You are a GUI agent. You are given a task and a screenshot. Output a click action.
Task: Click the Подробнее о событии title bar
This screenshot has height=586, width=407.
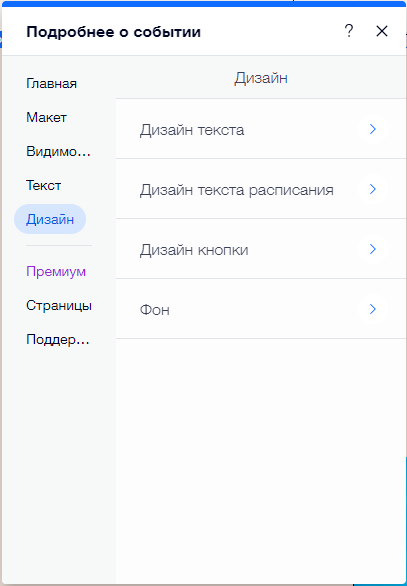114,32
